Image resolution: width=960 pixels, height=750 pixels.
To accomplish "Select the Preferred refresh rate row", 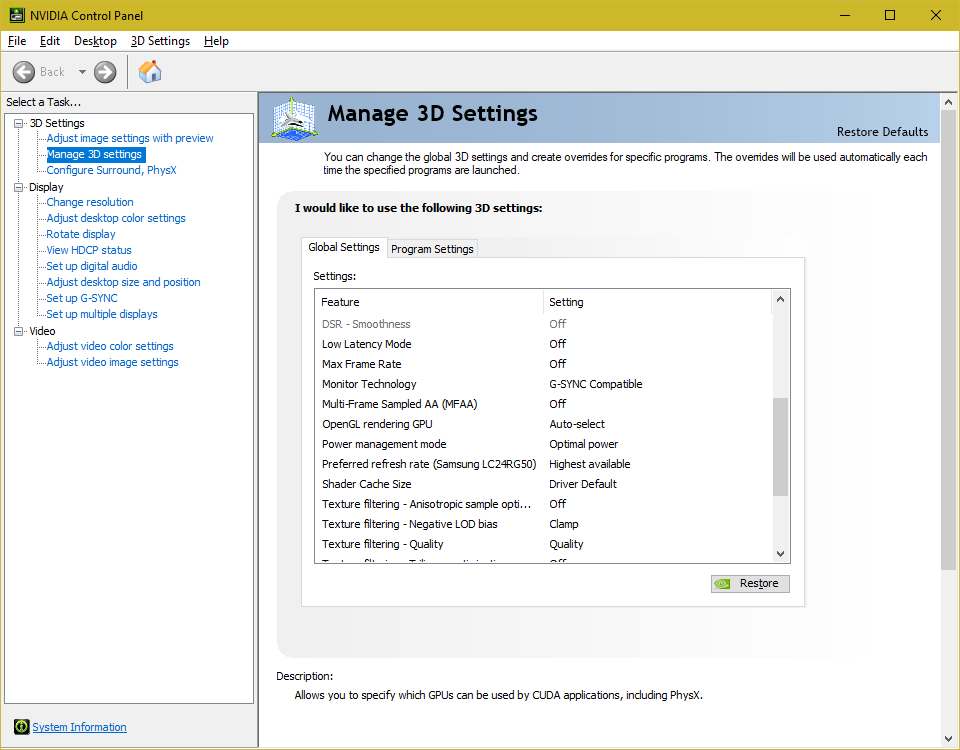I will (x=544, y=464).
